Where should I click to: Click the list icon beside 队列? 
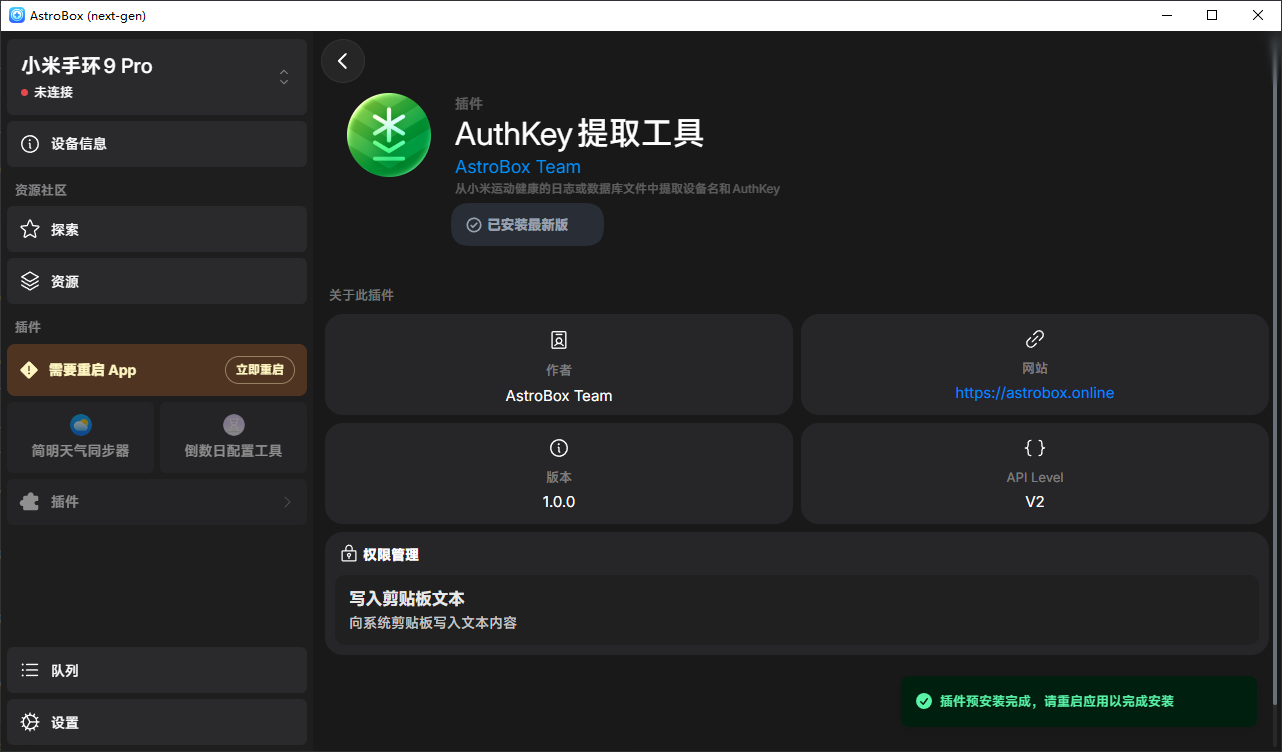pyautogui.click(x=30, y=671)
